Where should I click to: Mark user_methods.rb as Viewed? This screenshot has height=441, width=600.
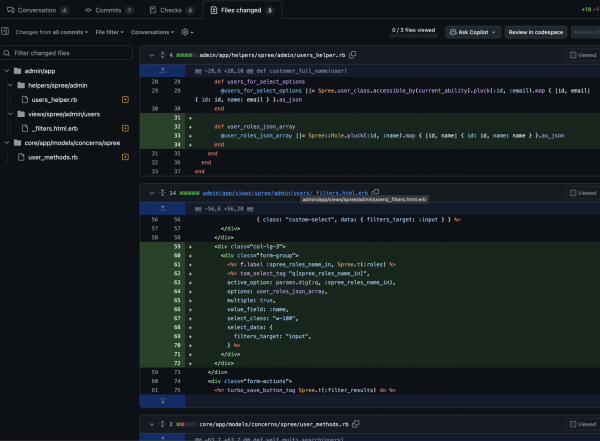click(x=583, y=424)
